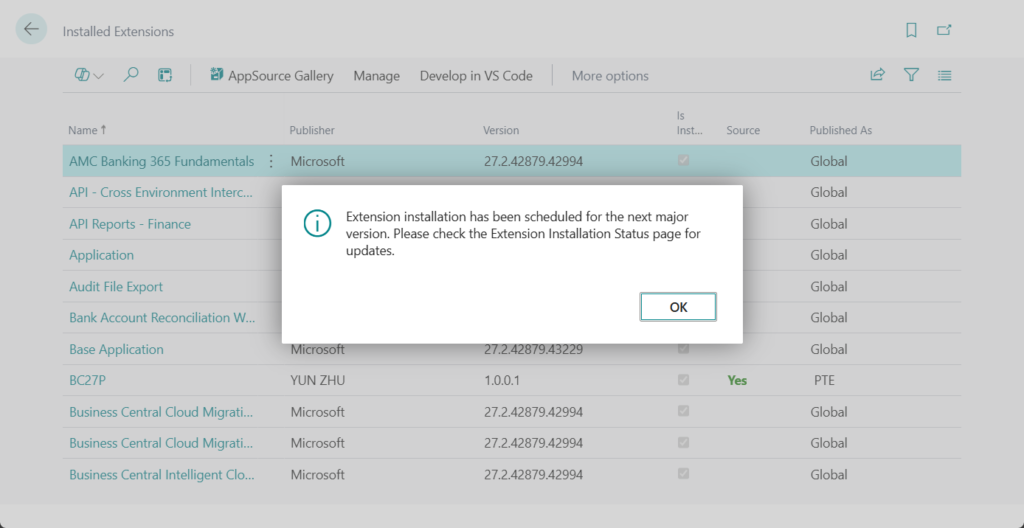The image size is (1024, 528).
Task: Open More options menu
Action: pos(610,76)
